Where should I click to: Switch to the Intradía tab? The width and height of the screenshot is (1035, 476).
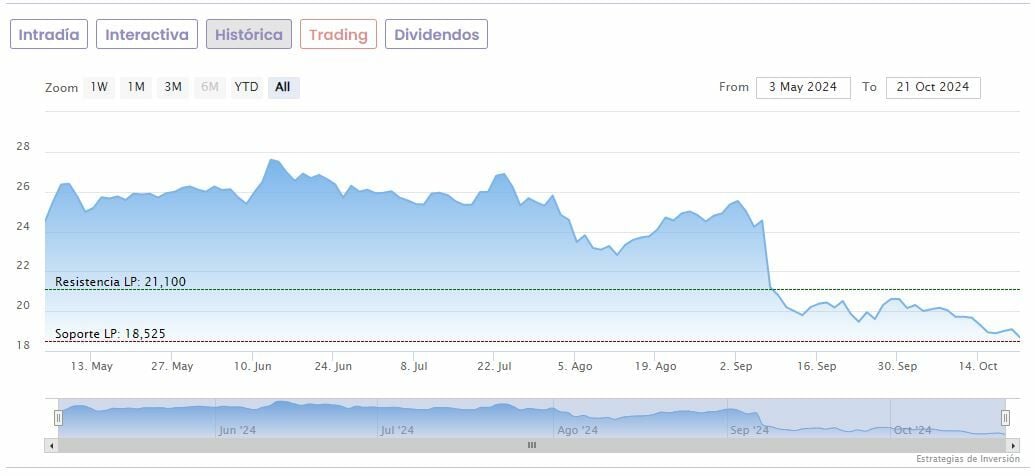[49, 35]
